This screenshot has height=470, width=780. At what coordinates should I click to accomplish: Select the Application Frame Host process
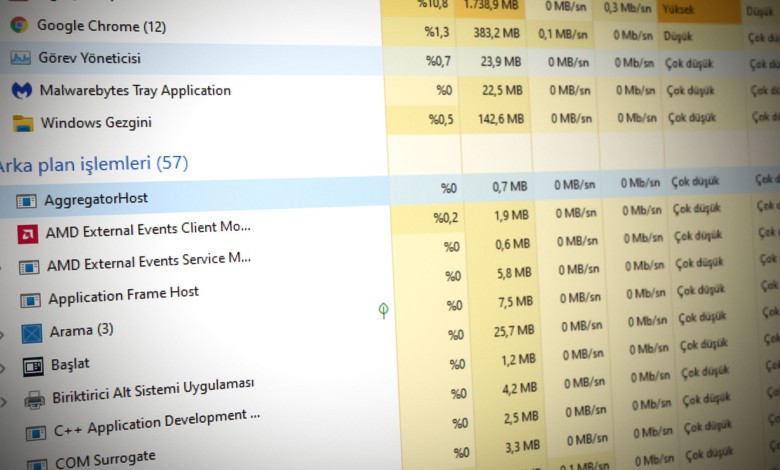point(123,295)
